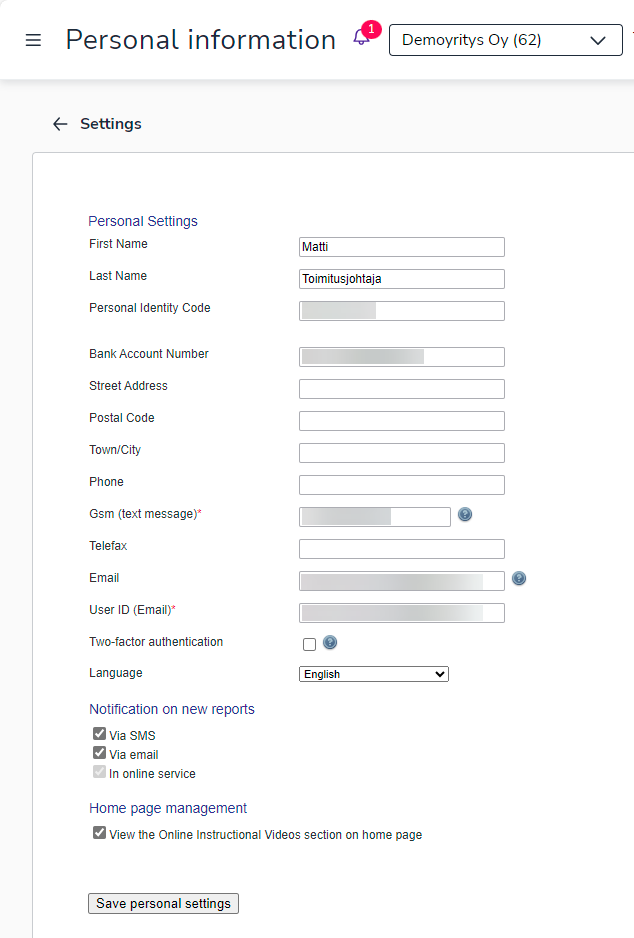Uncheck Via email notification

[x=99, y=753]
